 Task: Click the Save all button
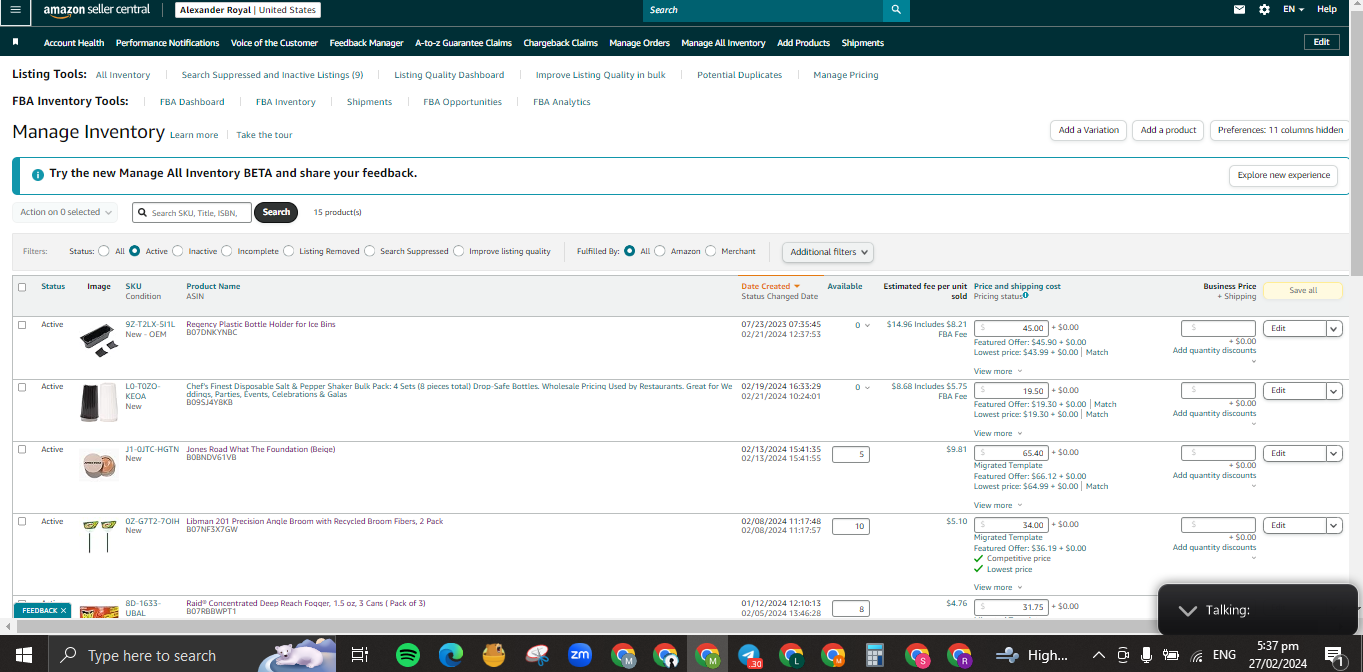click(1302, 291)
